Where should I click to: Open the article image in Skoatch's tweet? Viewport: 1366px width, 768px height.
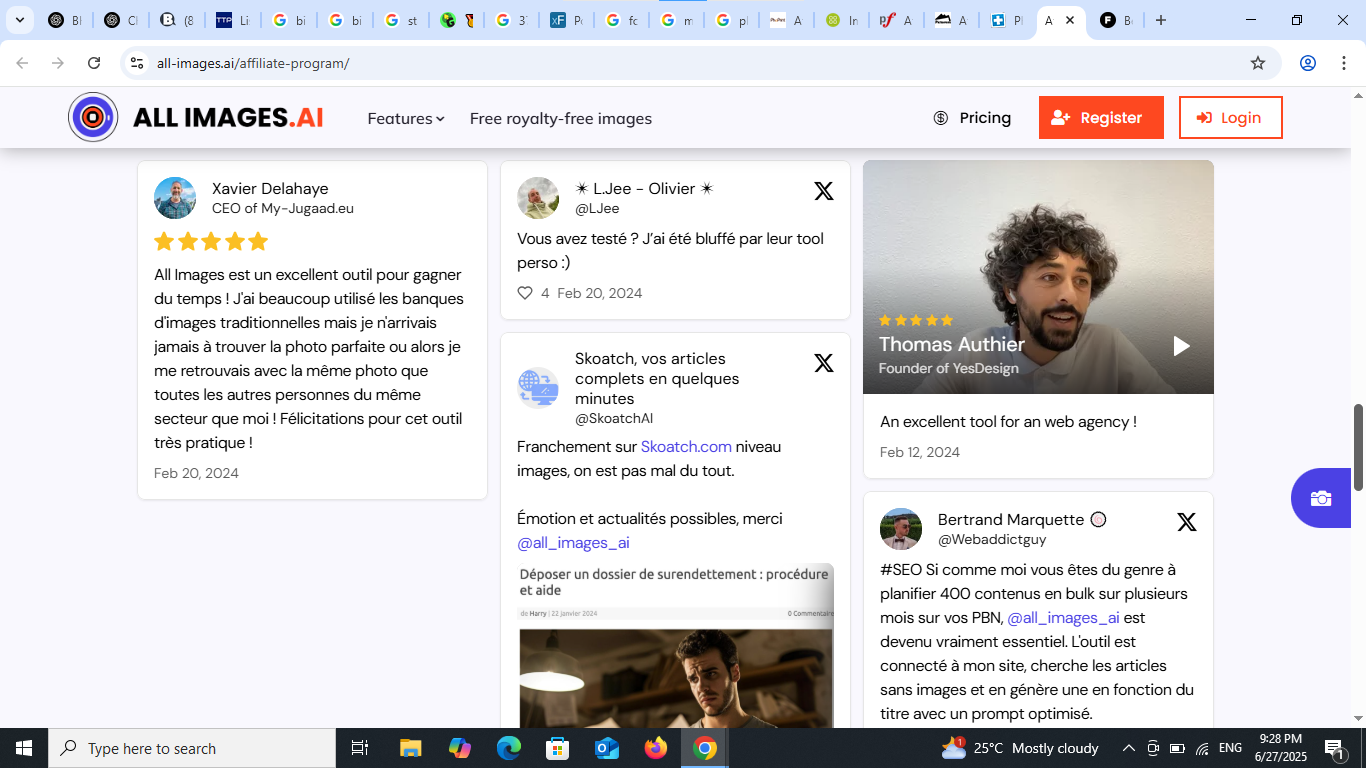point(676,646)
